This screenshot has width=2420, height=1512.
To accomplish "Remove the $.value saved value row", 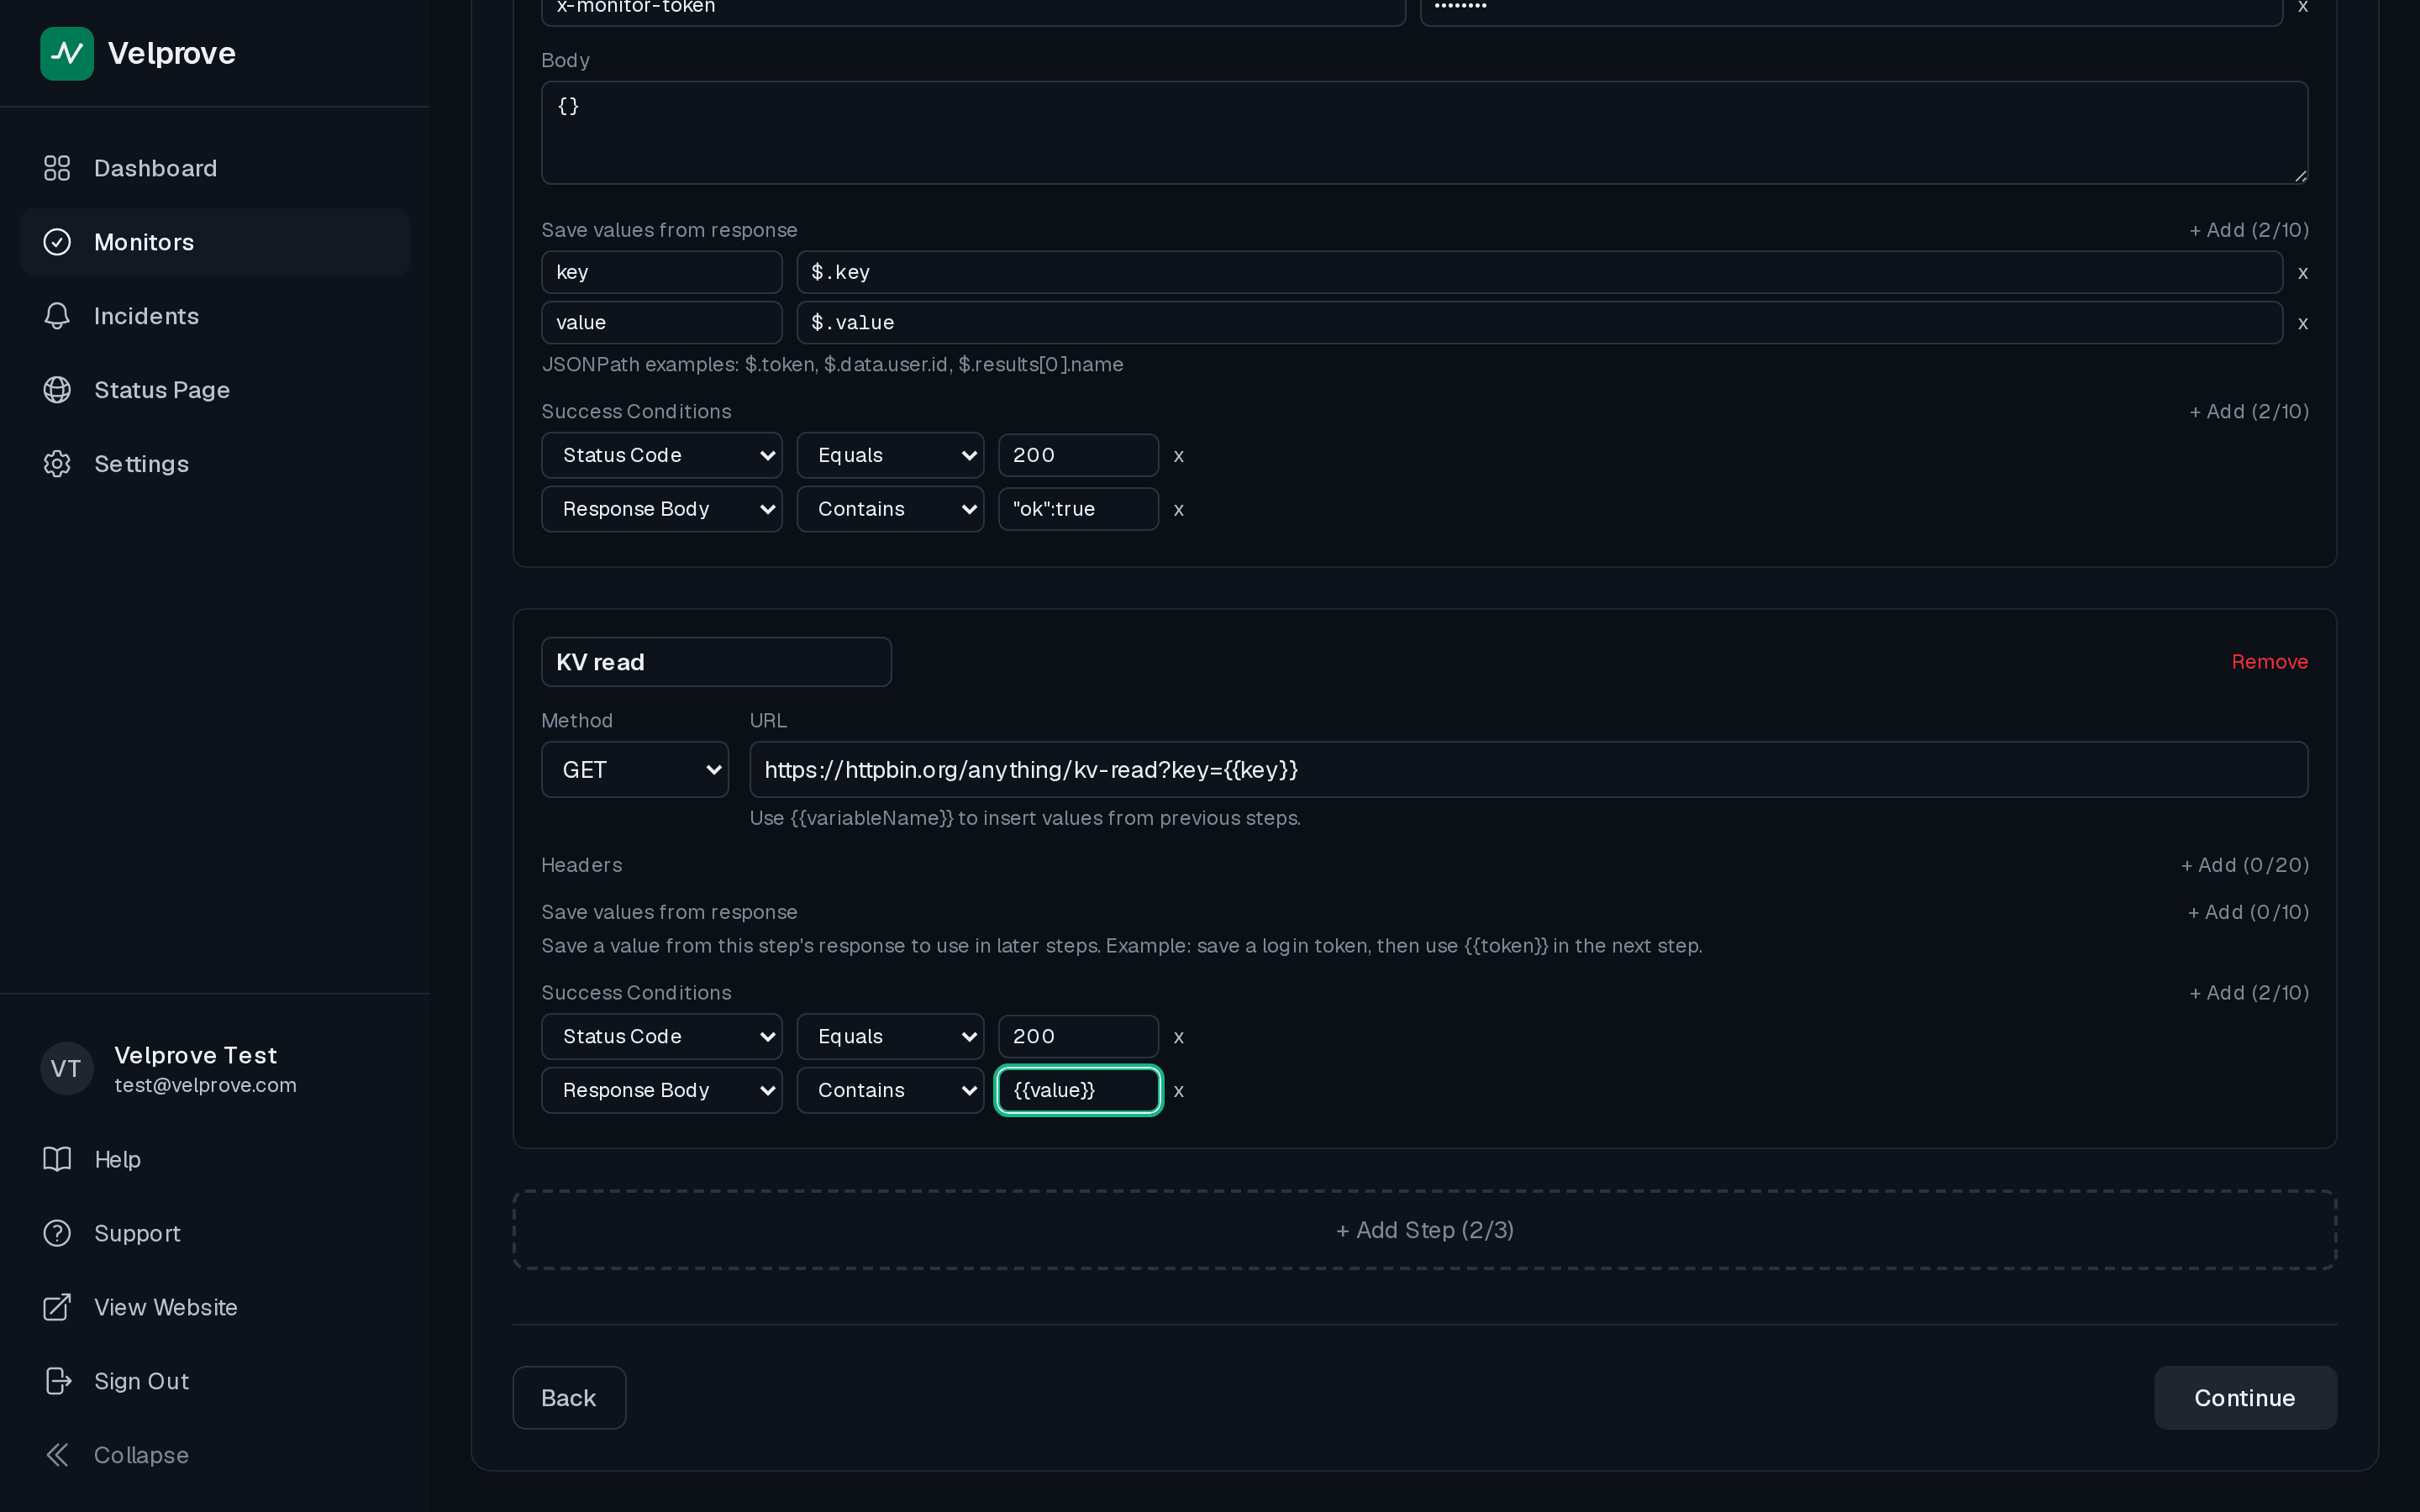I will [2303, 323].
